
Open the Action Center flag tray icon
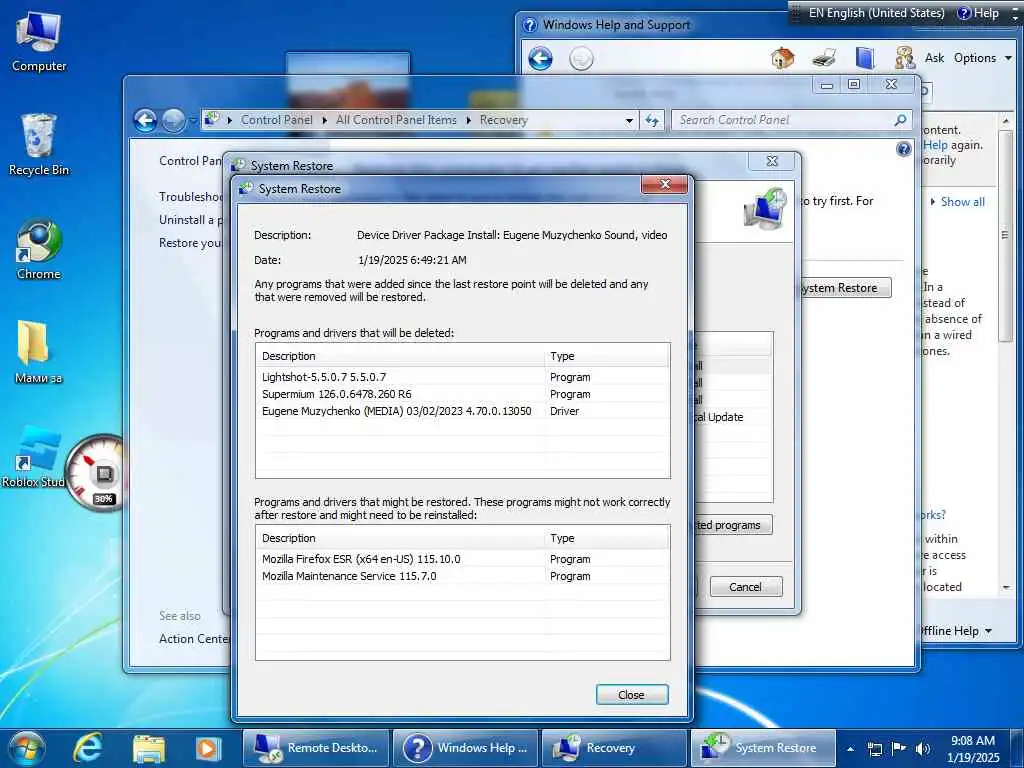pos(899,748)
